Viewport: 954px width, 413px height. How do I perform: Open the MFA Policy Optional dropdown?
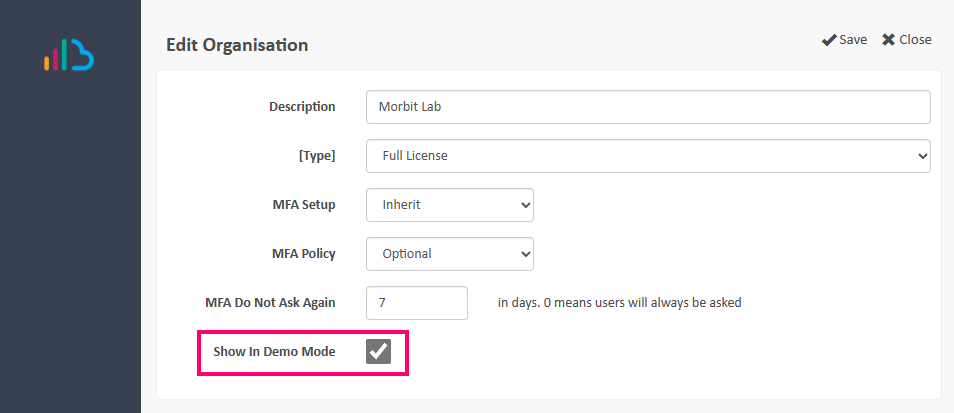tap(449, 253)
